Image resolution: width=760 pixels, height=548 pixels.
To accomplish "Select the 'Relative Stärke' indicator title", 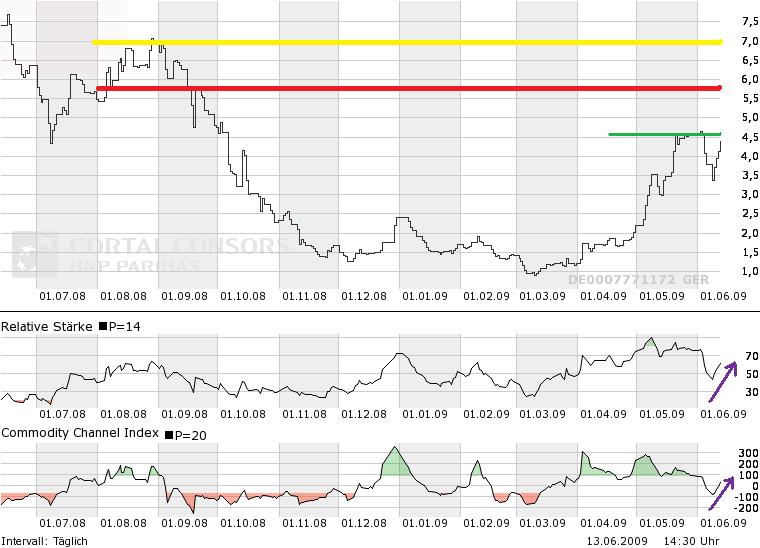I will pos(47,327).
